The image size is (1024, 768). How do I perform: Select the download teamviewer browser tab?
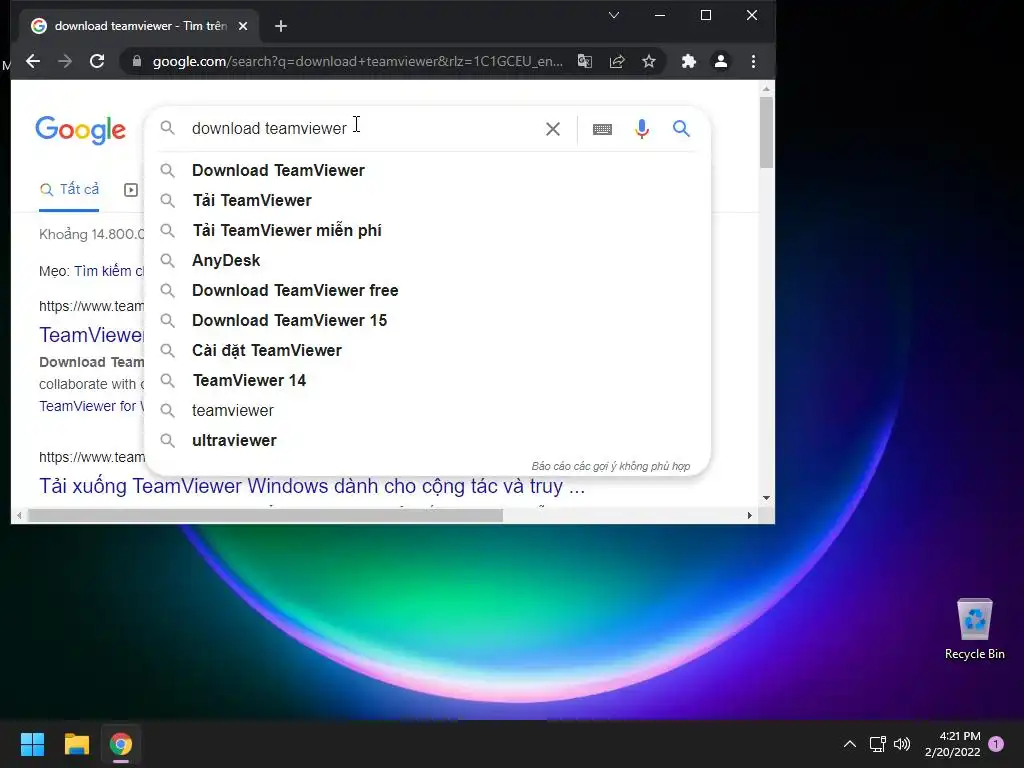point(140,26)
